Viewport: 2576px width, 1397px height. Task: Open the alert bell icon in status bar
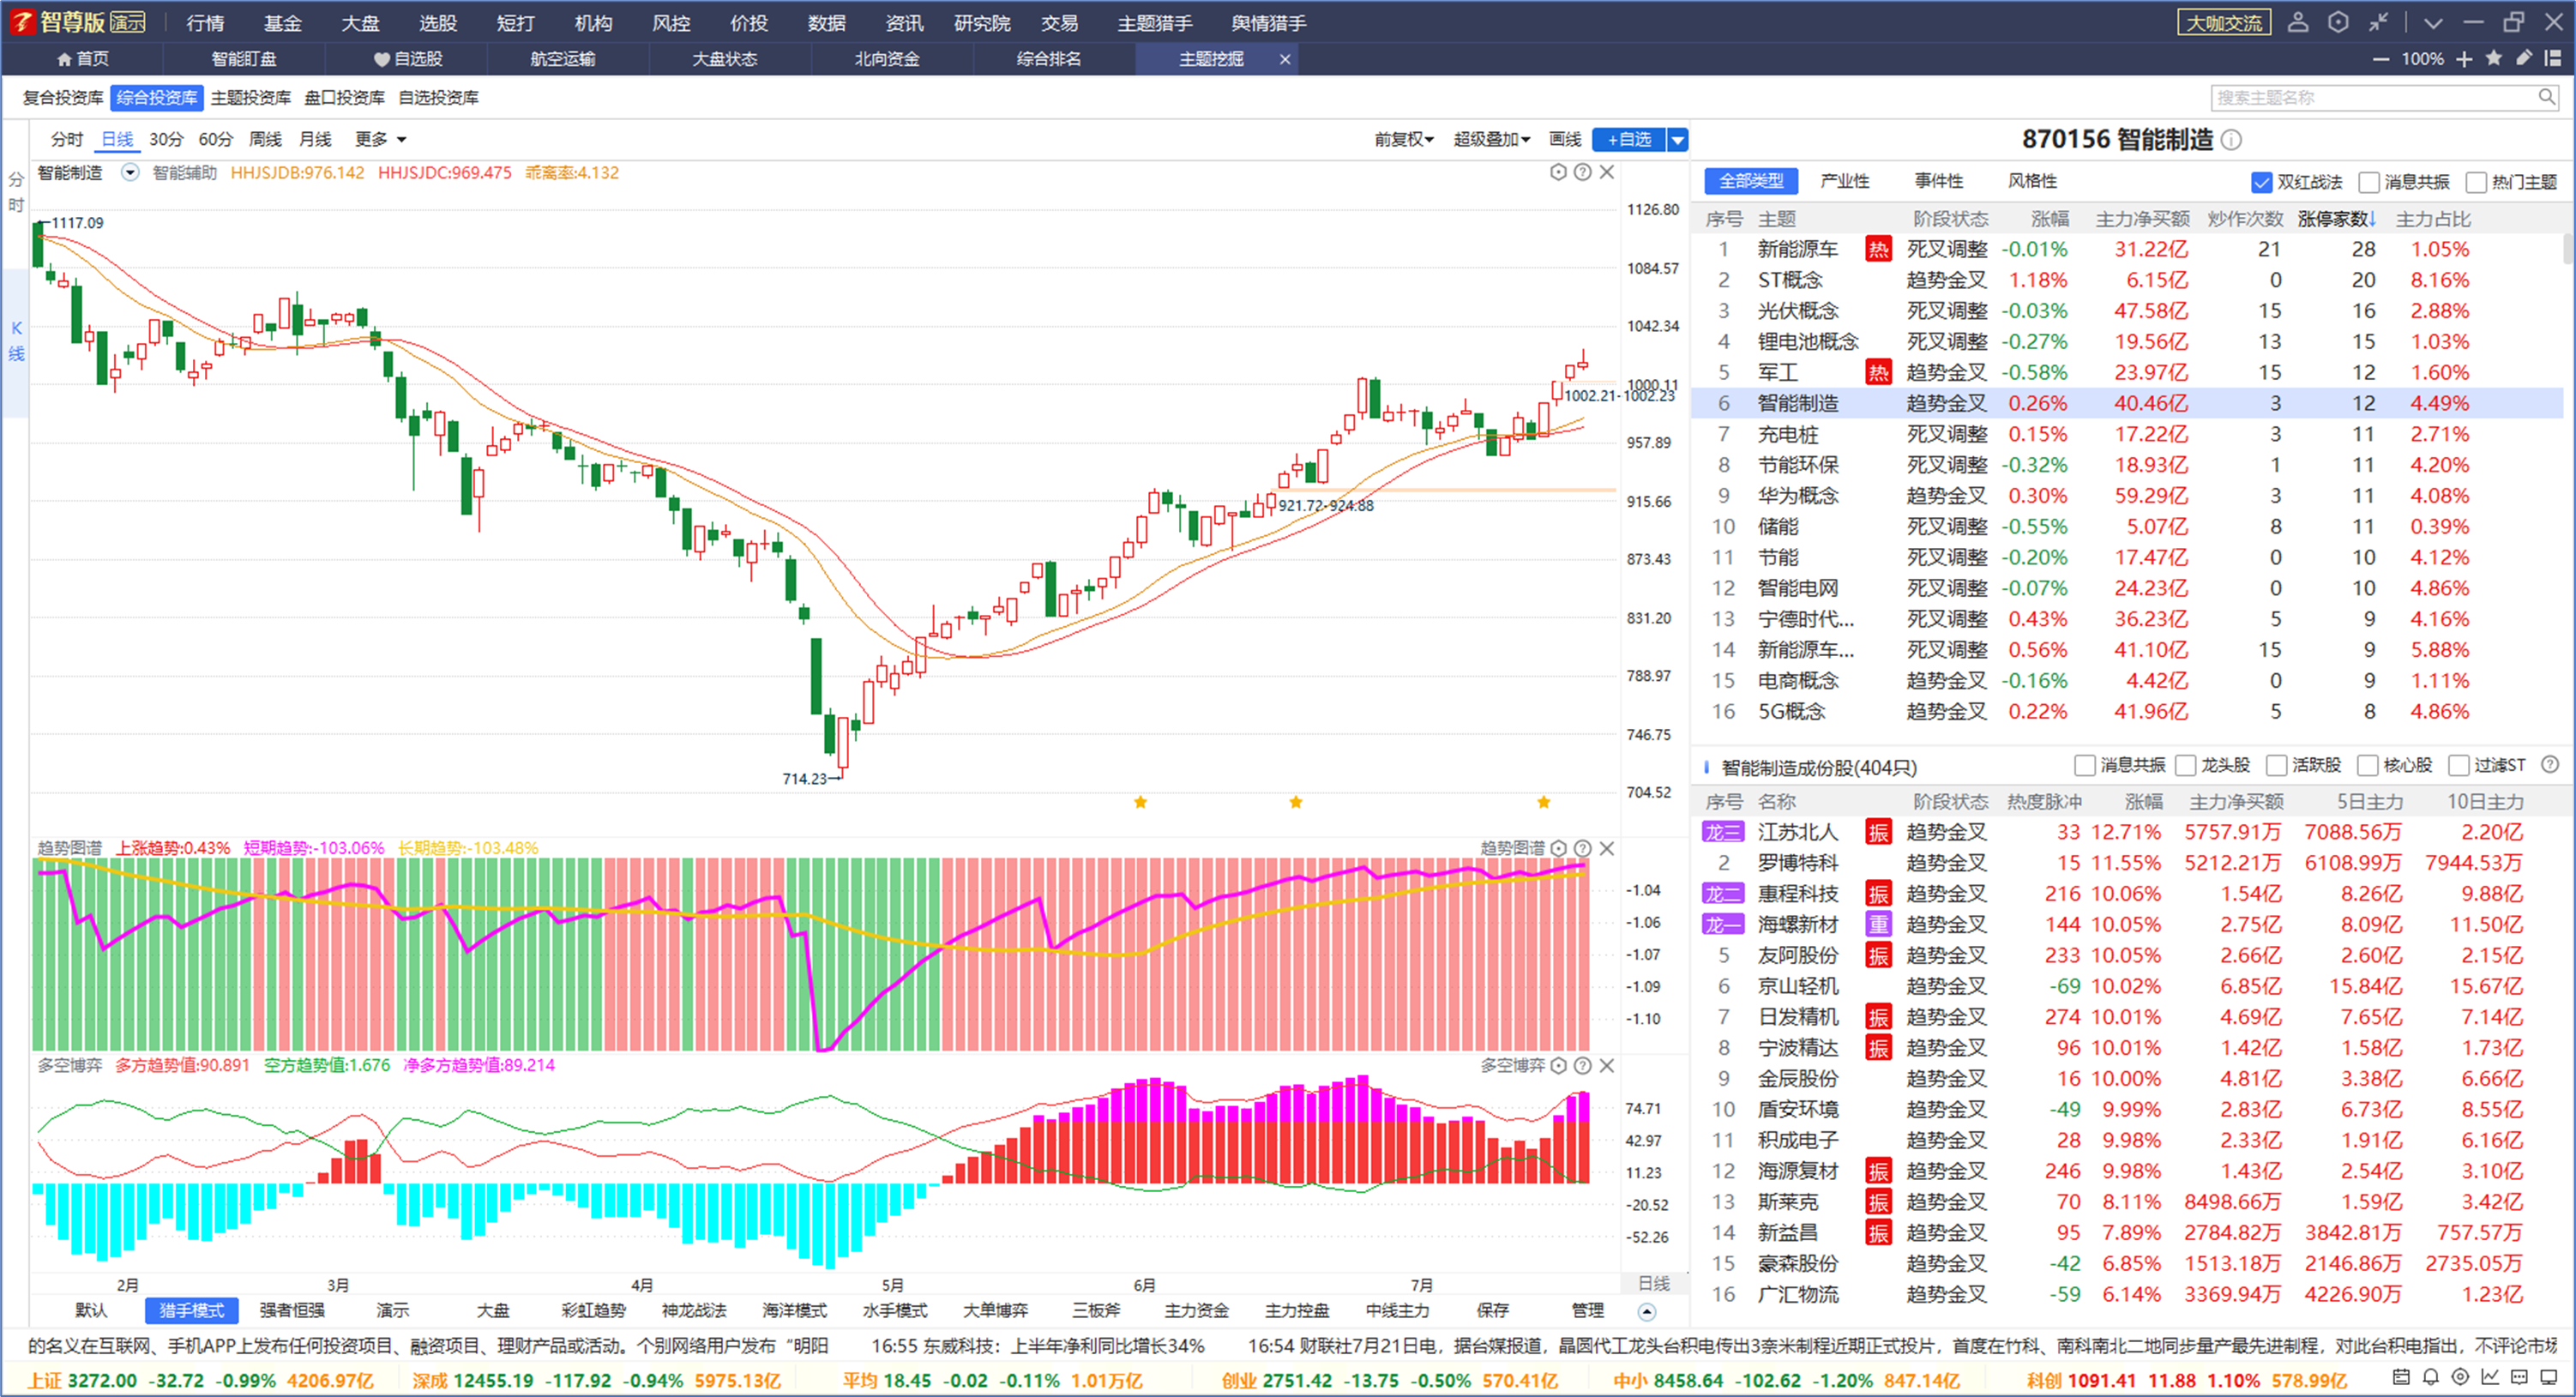pyautogui.click(x=2430, y=1378)
